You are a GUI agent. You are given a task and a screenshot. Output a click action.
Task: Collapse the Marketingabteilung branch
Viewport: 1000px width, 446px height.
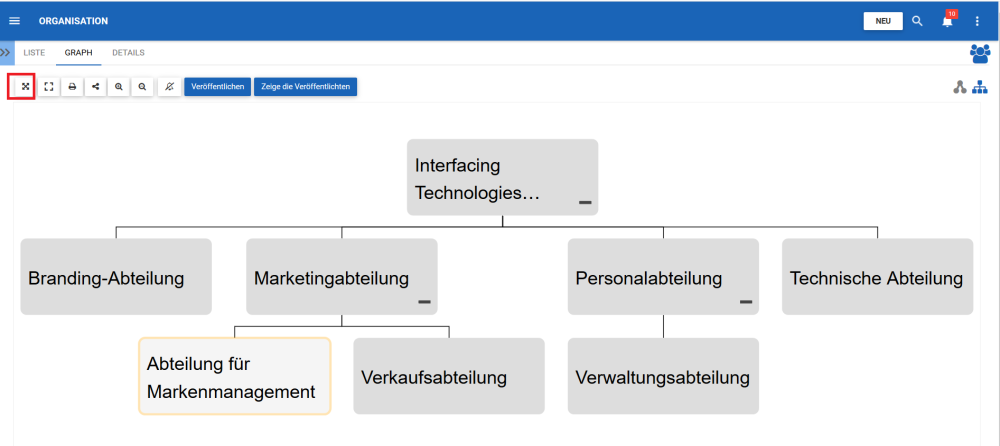(x=424, y=301)
